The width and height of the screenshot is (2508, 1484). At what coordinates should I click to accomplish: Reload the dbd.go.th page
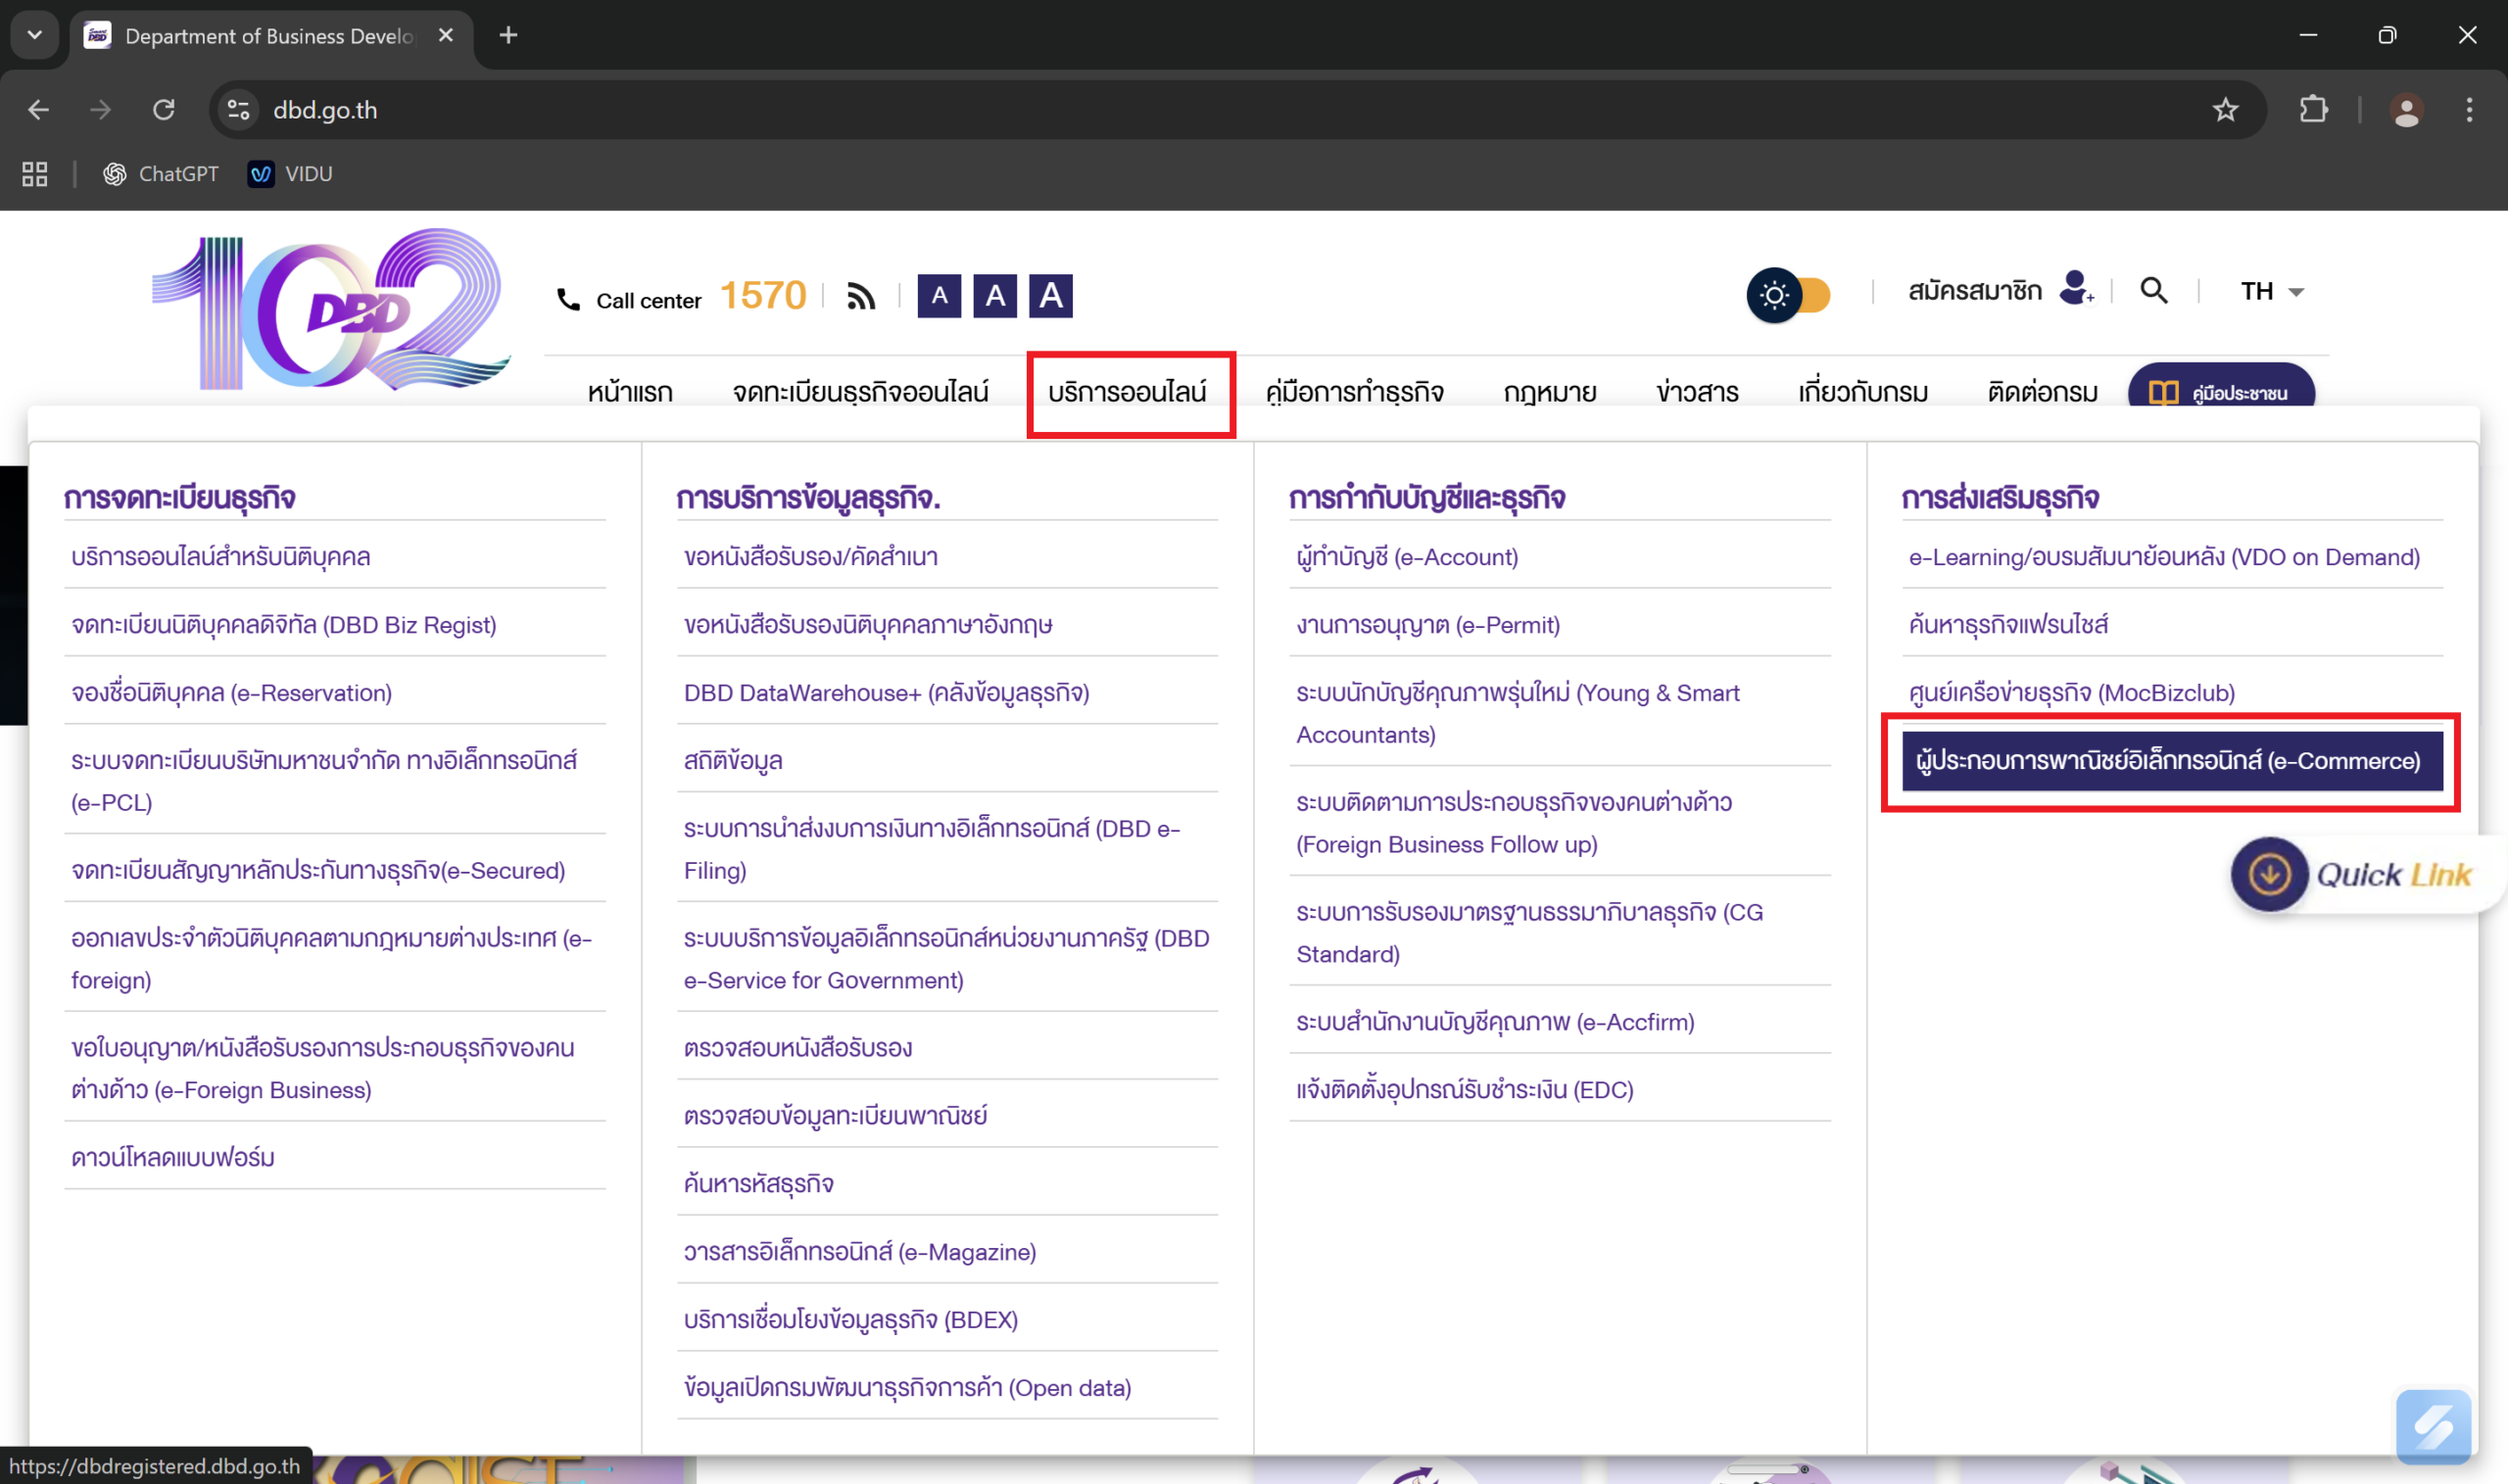pos(164,110)
